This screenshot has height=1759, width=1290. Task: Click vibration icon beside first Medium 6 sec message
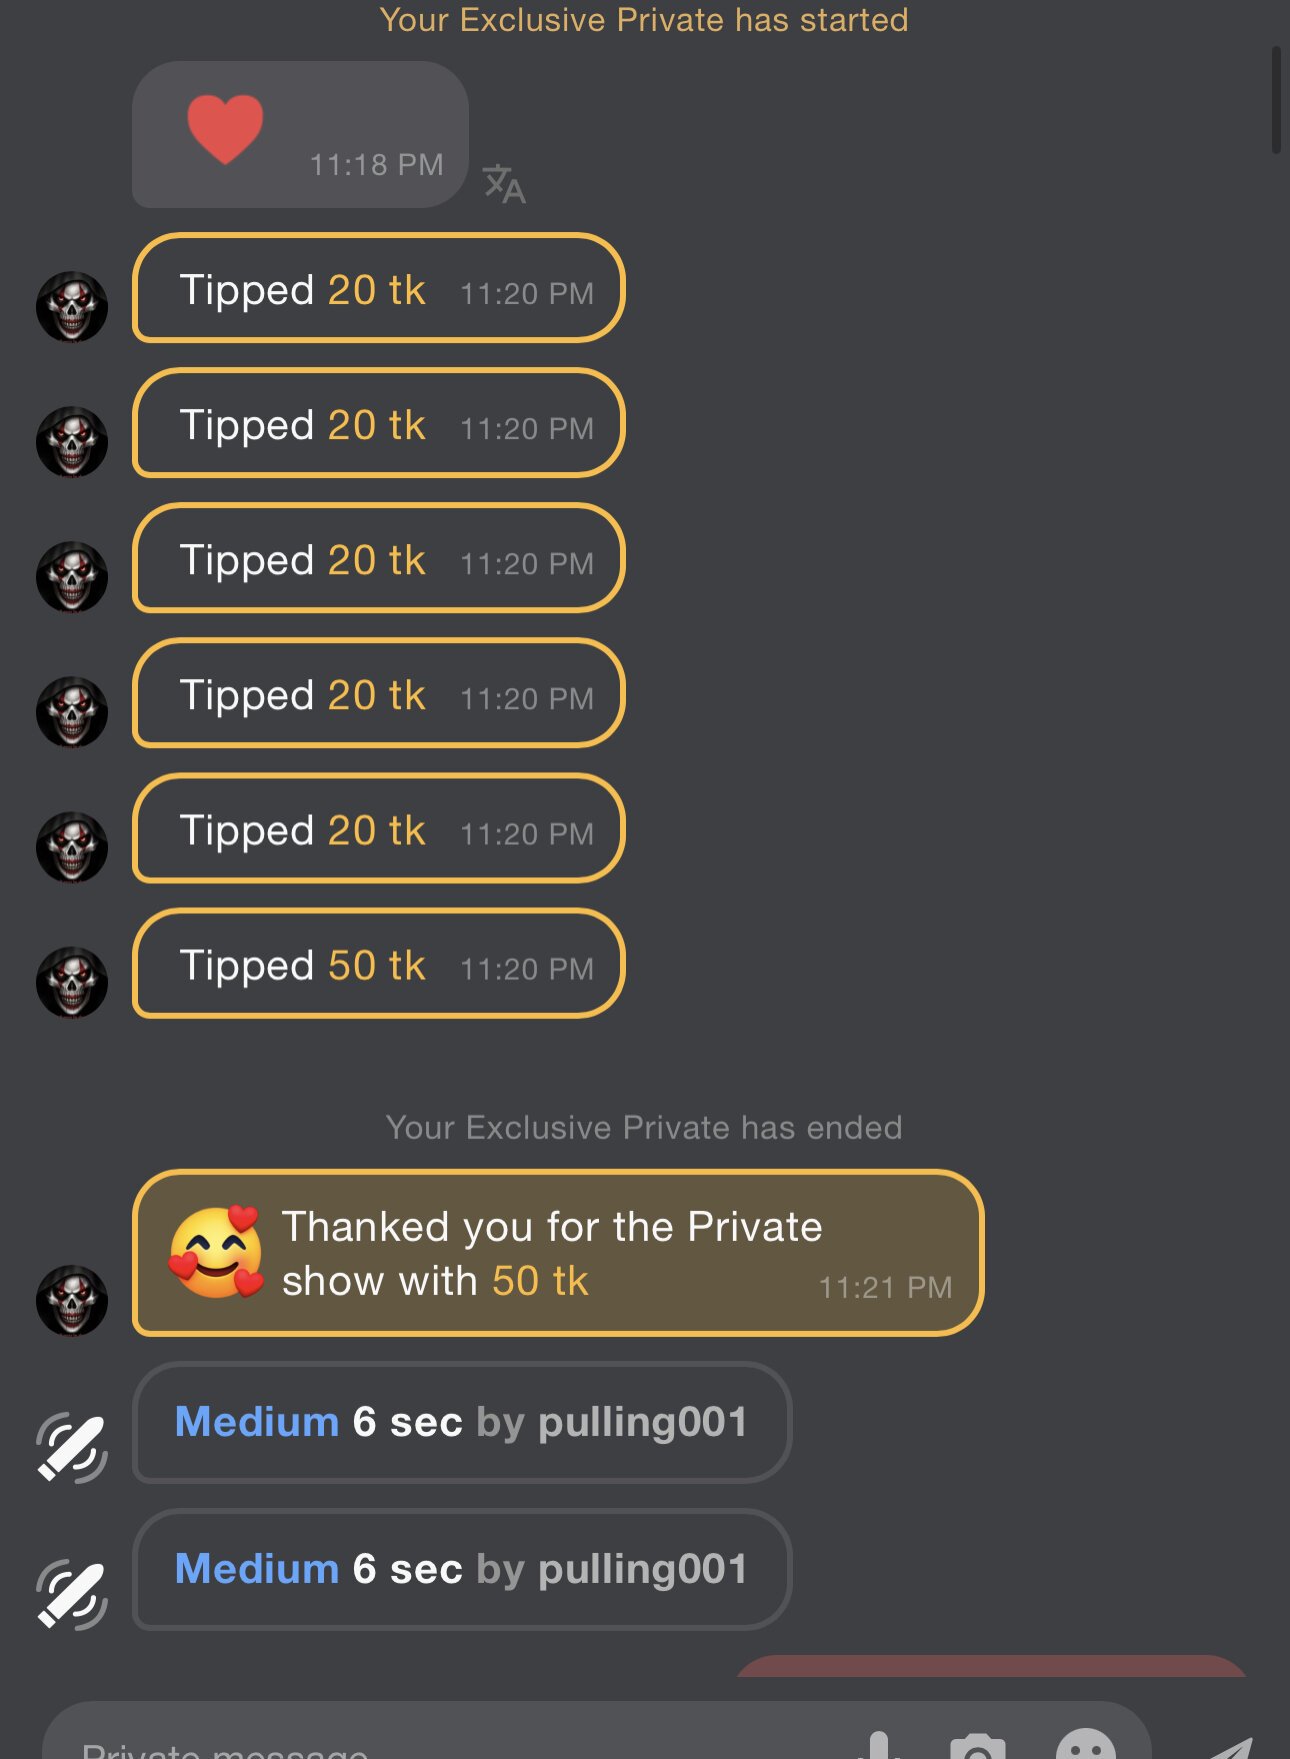click(x=72, y=1447)
